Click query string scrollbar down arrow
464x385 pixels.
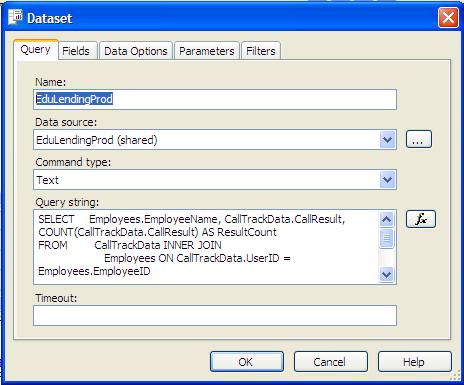[387, 275]
